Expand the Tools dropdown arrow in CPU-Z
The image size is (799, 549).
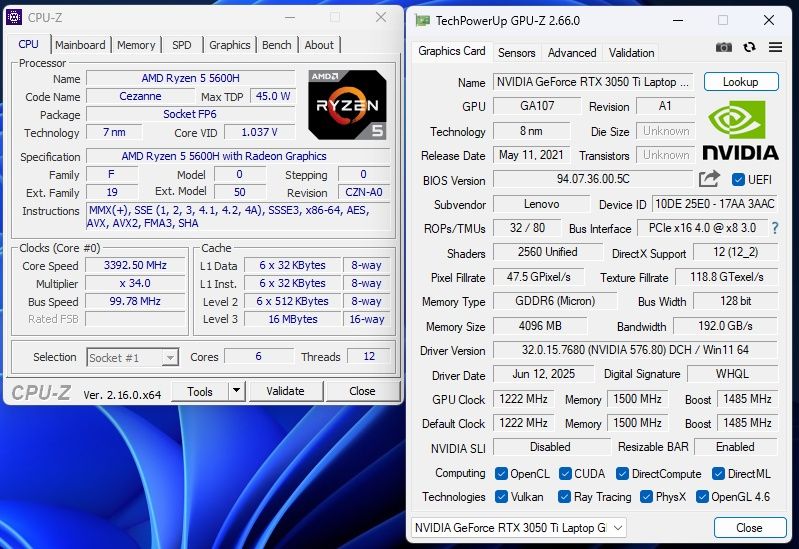point(236,391)
